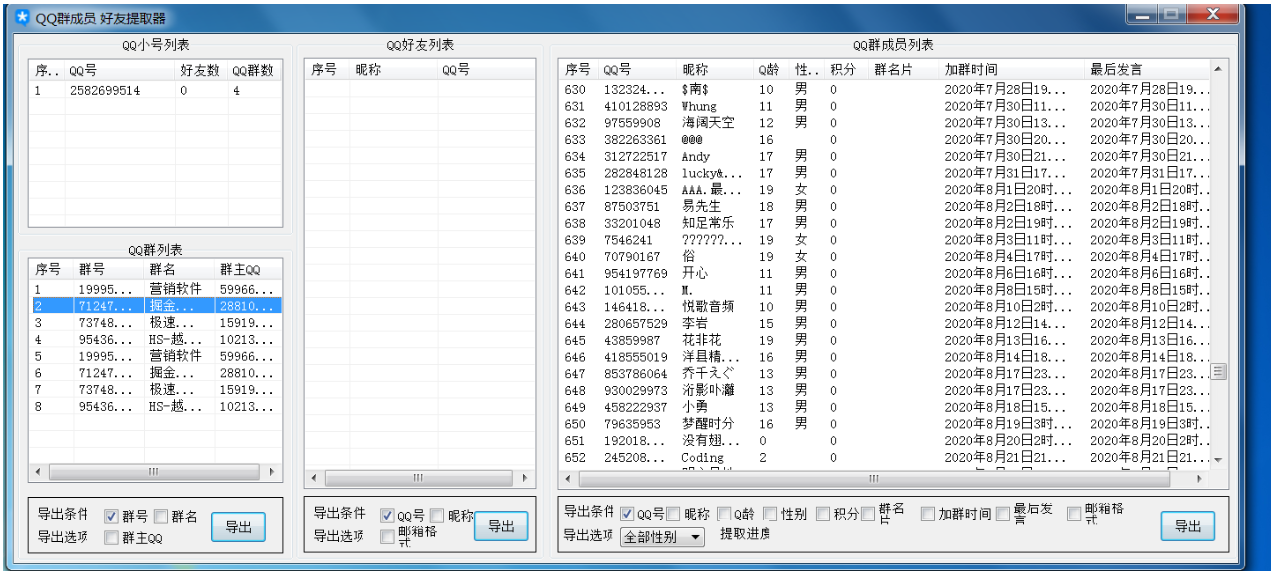This screenshot has height=575, width=1271.
Task: Click 导出 button under QQ群列表
Action: coord(238,527)
